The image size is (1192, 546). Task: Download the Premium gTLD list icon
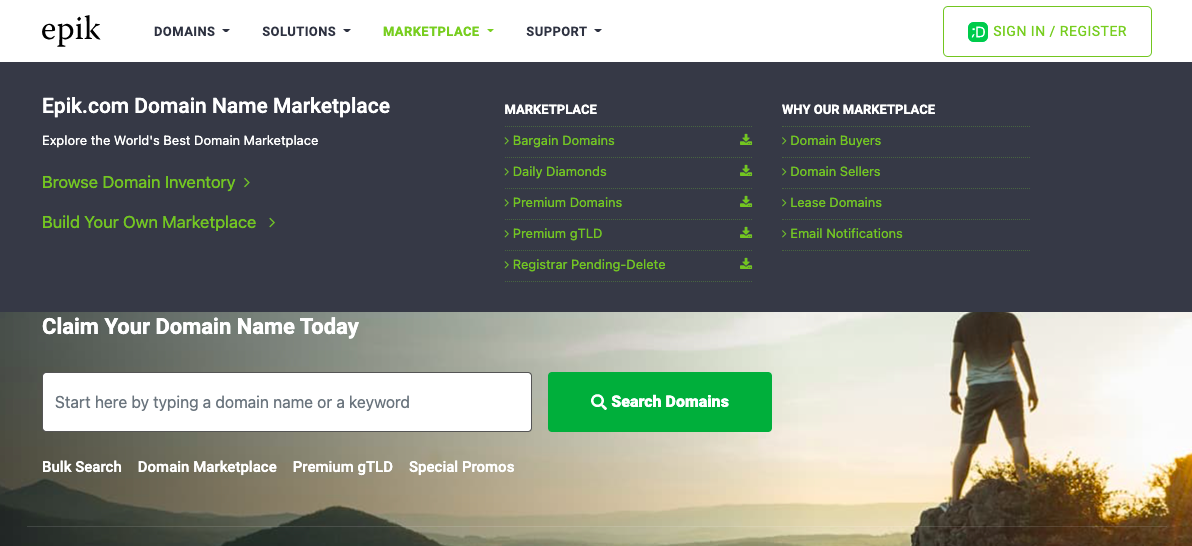(746, 233)
